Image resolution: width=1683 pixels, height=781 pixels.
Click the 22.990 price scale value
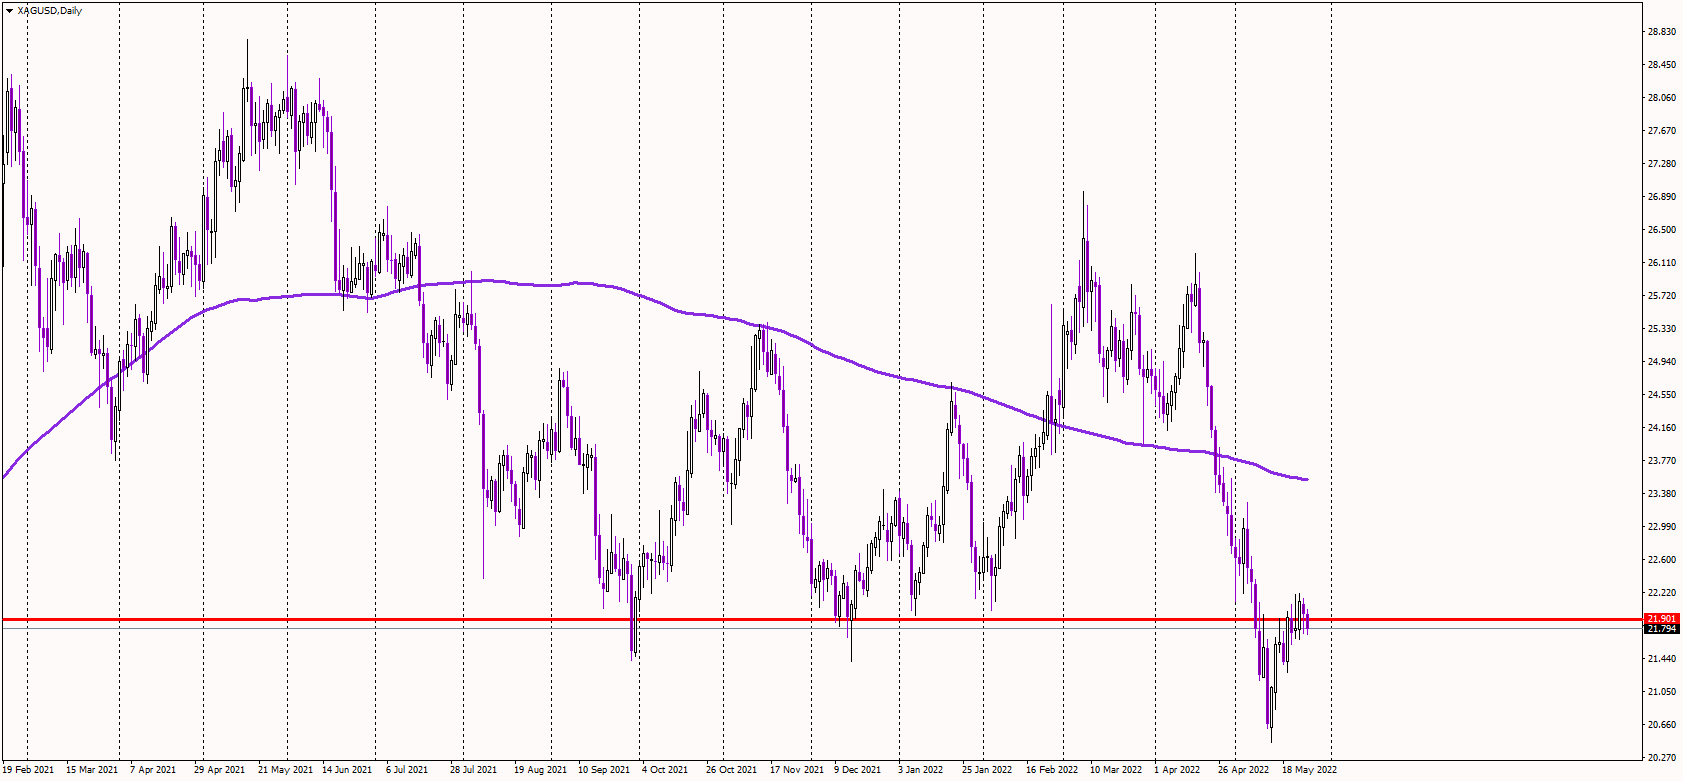point(1662,527)
